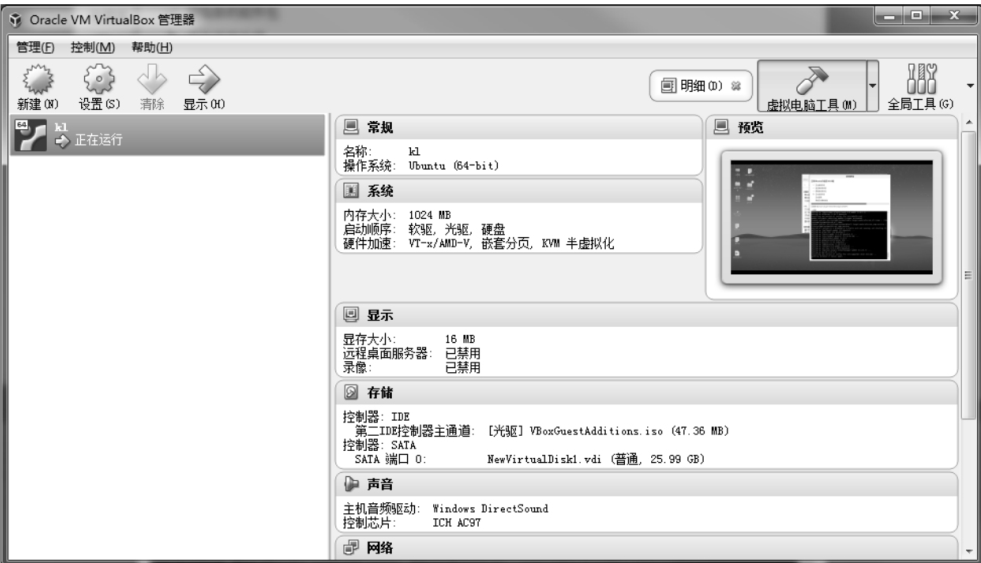Image resolution: width=981 pixels, height=563 pixels.
Task: Click the 预览 preview section icon
Action: 721,127
